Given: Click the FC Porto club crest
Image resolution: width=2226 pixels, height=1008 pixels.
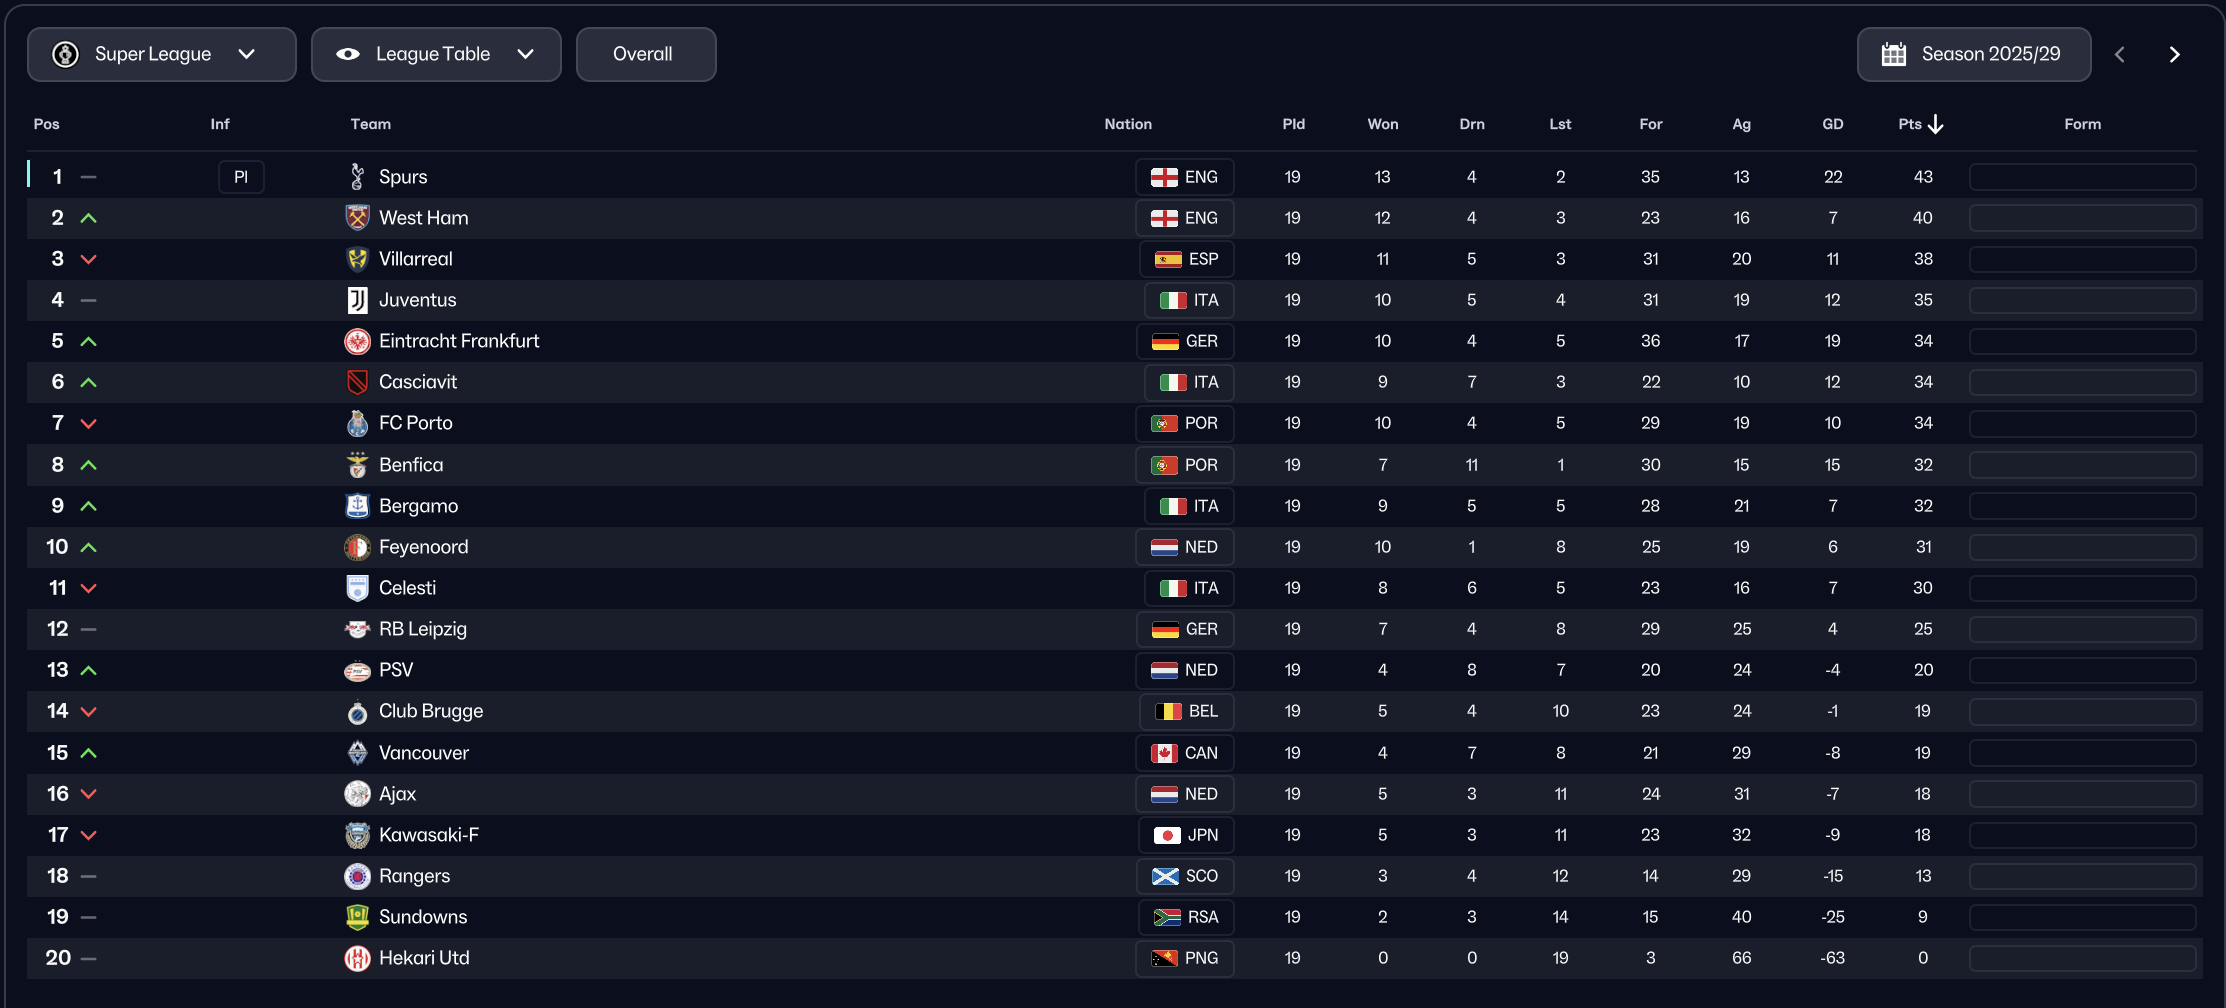Looking at the screenshot, I should point(357,423).
